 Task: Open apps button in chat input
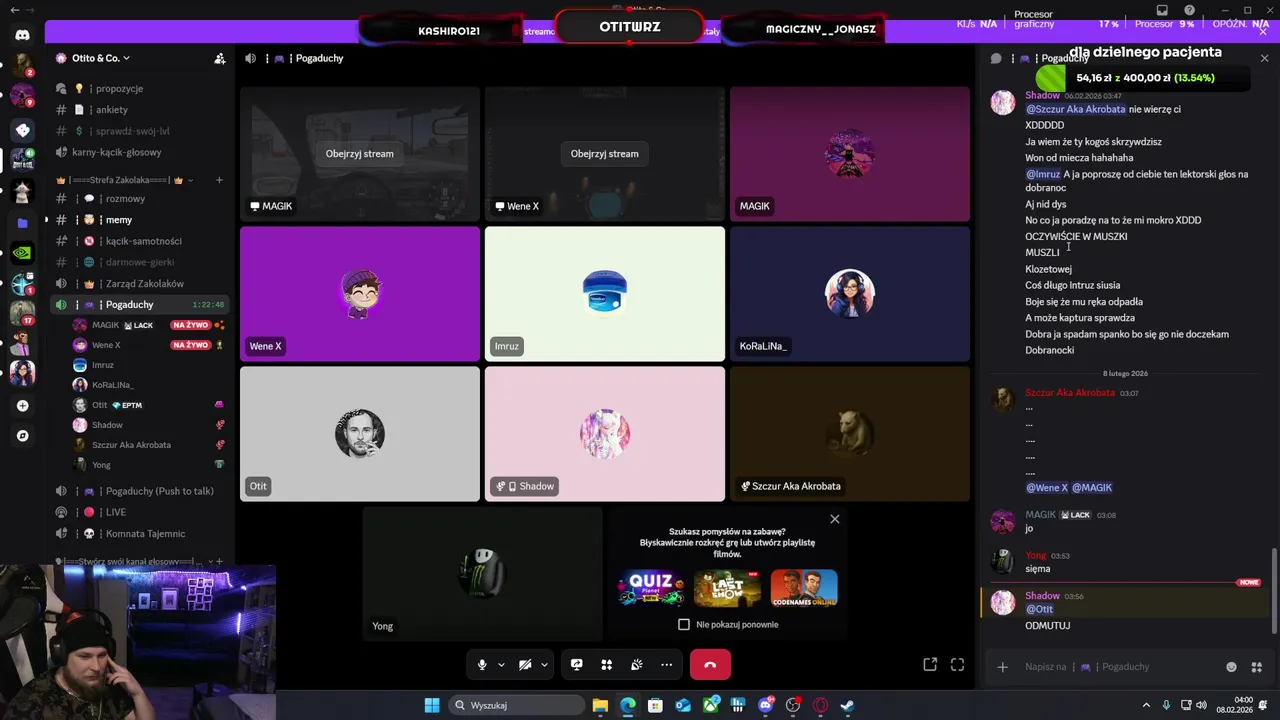(x=1257, y=667)
